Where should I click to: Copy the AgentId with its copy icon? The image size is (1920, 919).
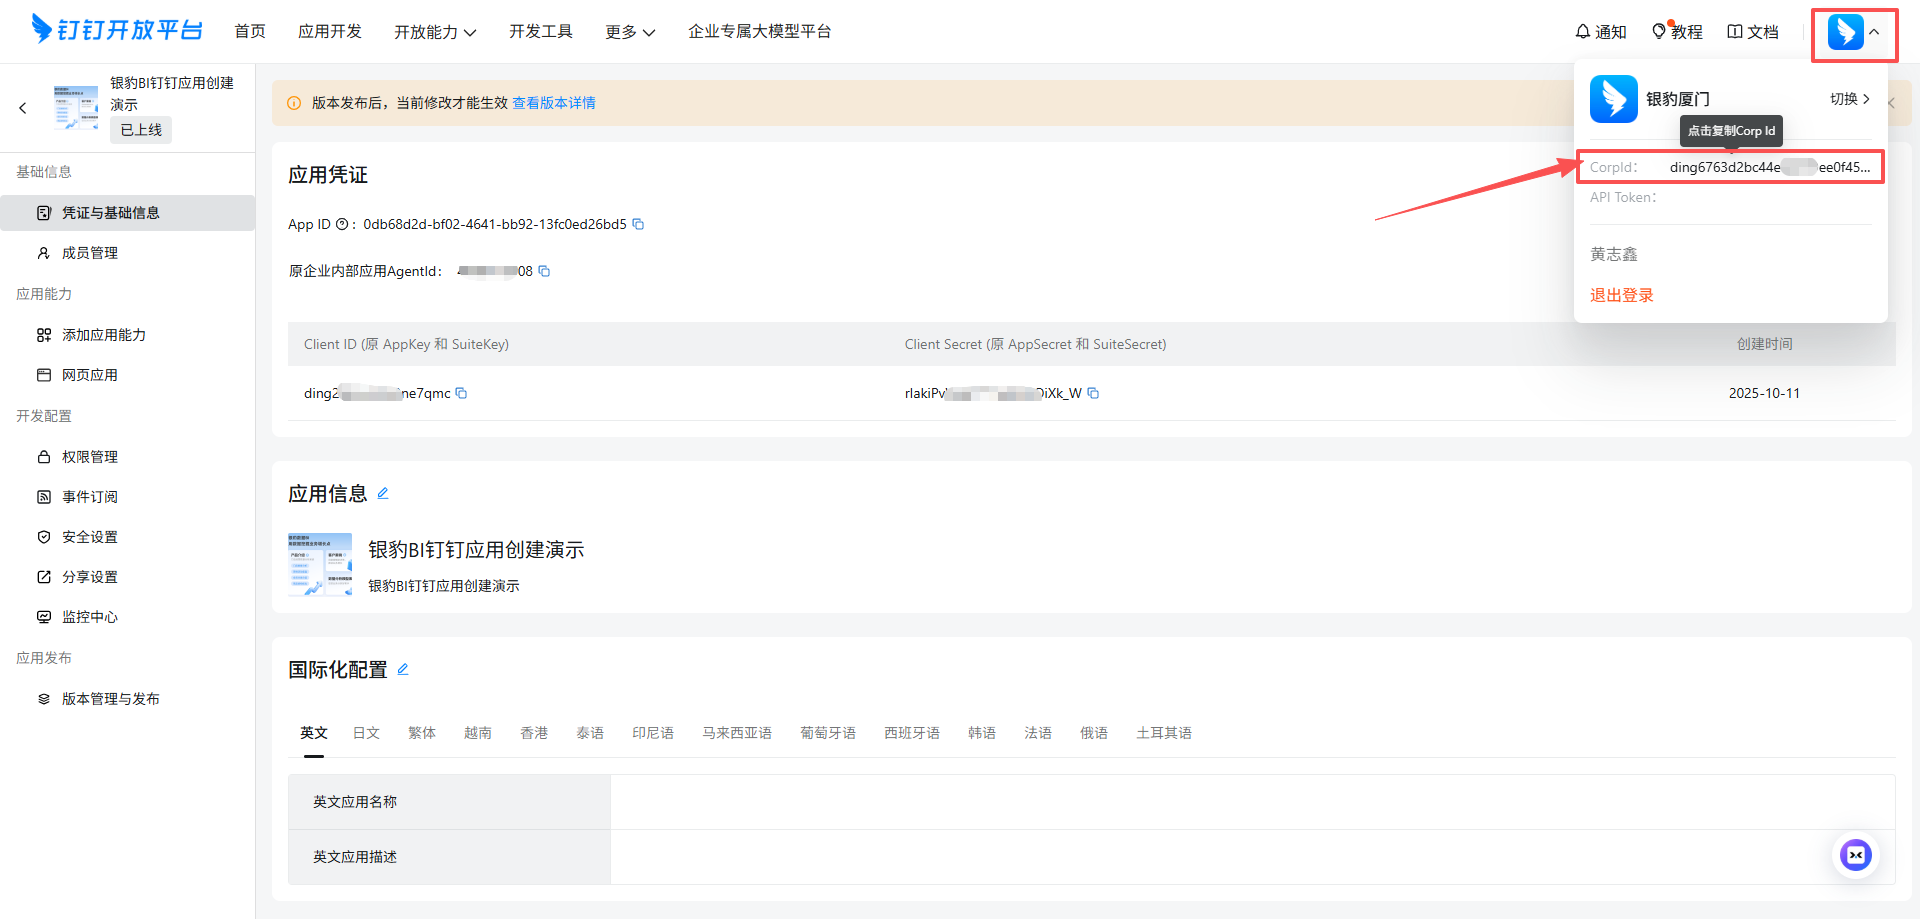tap(544, 271)
